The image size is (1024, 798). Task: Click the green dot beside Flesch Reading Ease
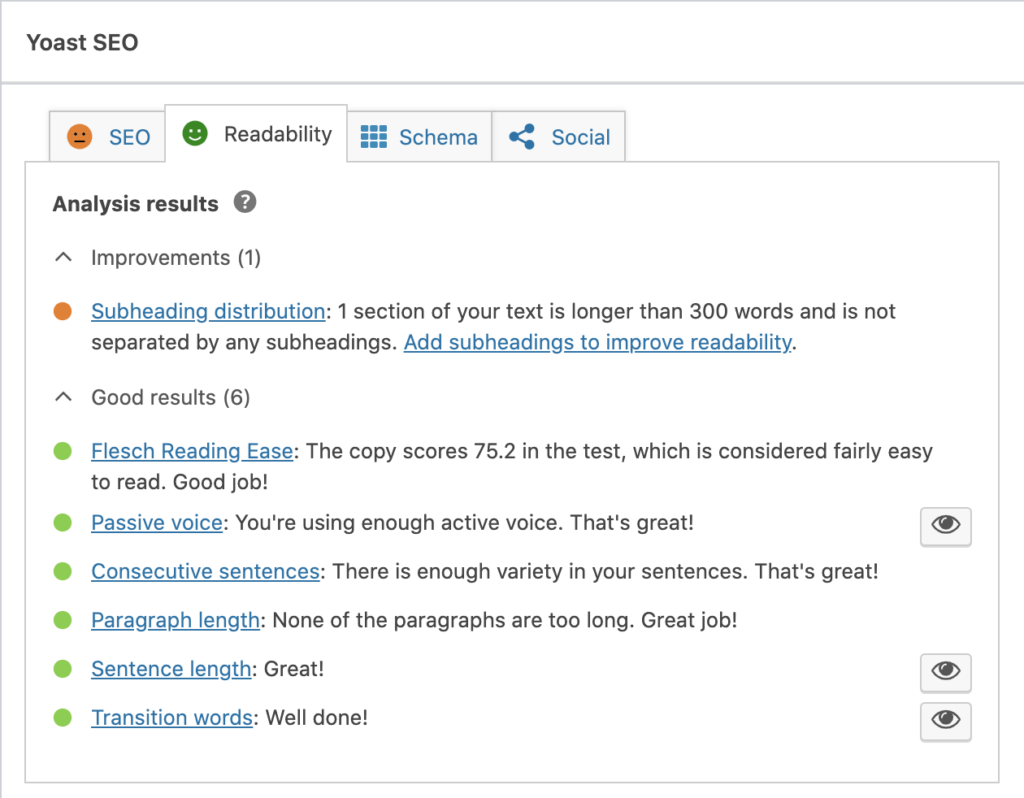[x=63, y=451]
